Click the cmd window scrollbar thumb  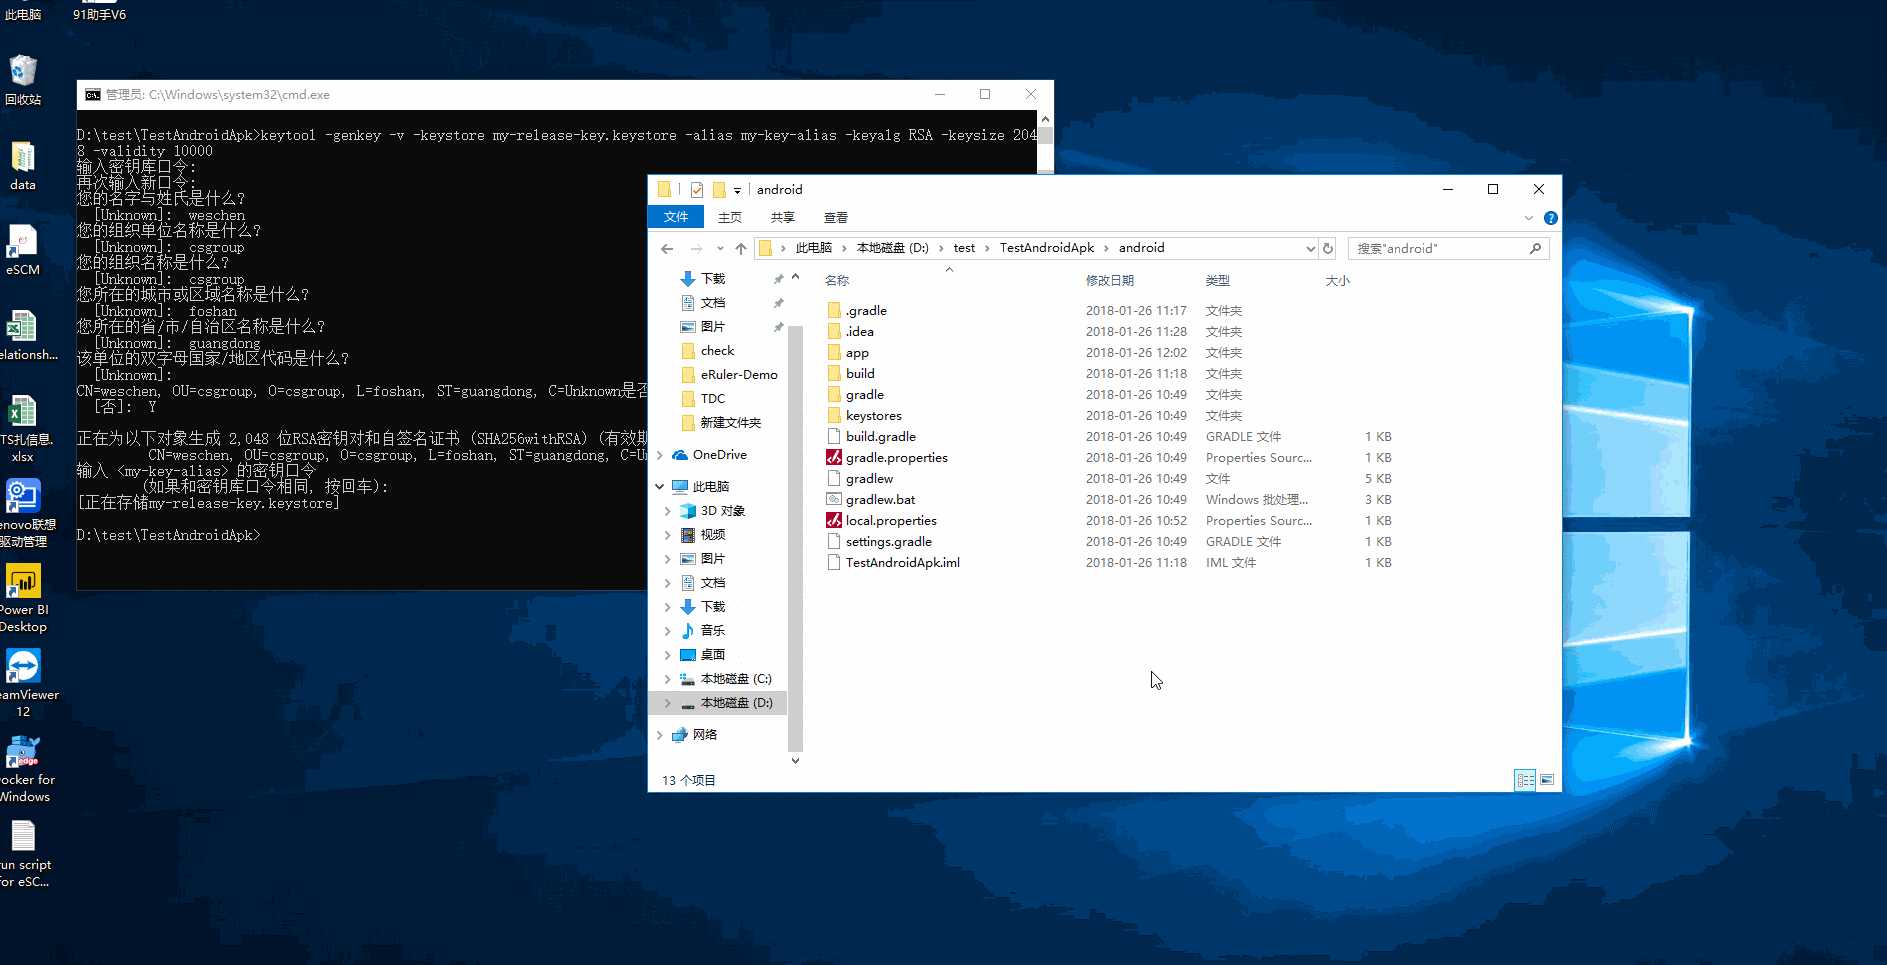[x=1045, y=135]
